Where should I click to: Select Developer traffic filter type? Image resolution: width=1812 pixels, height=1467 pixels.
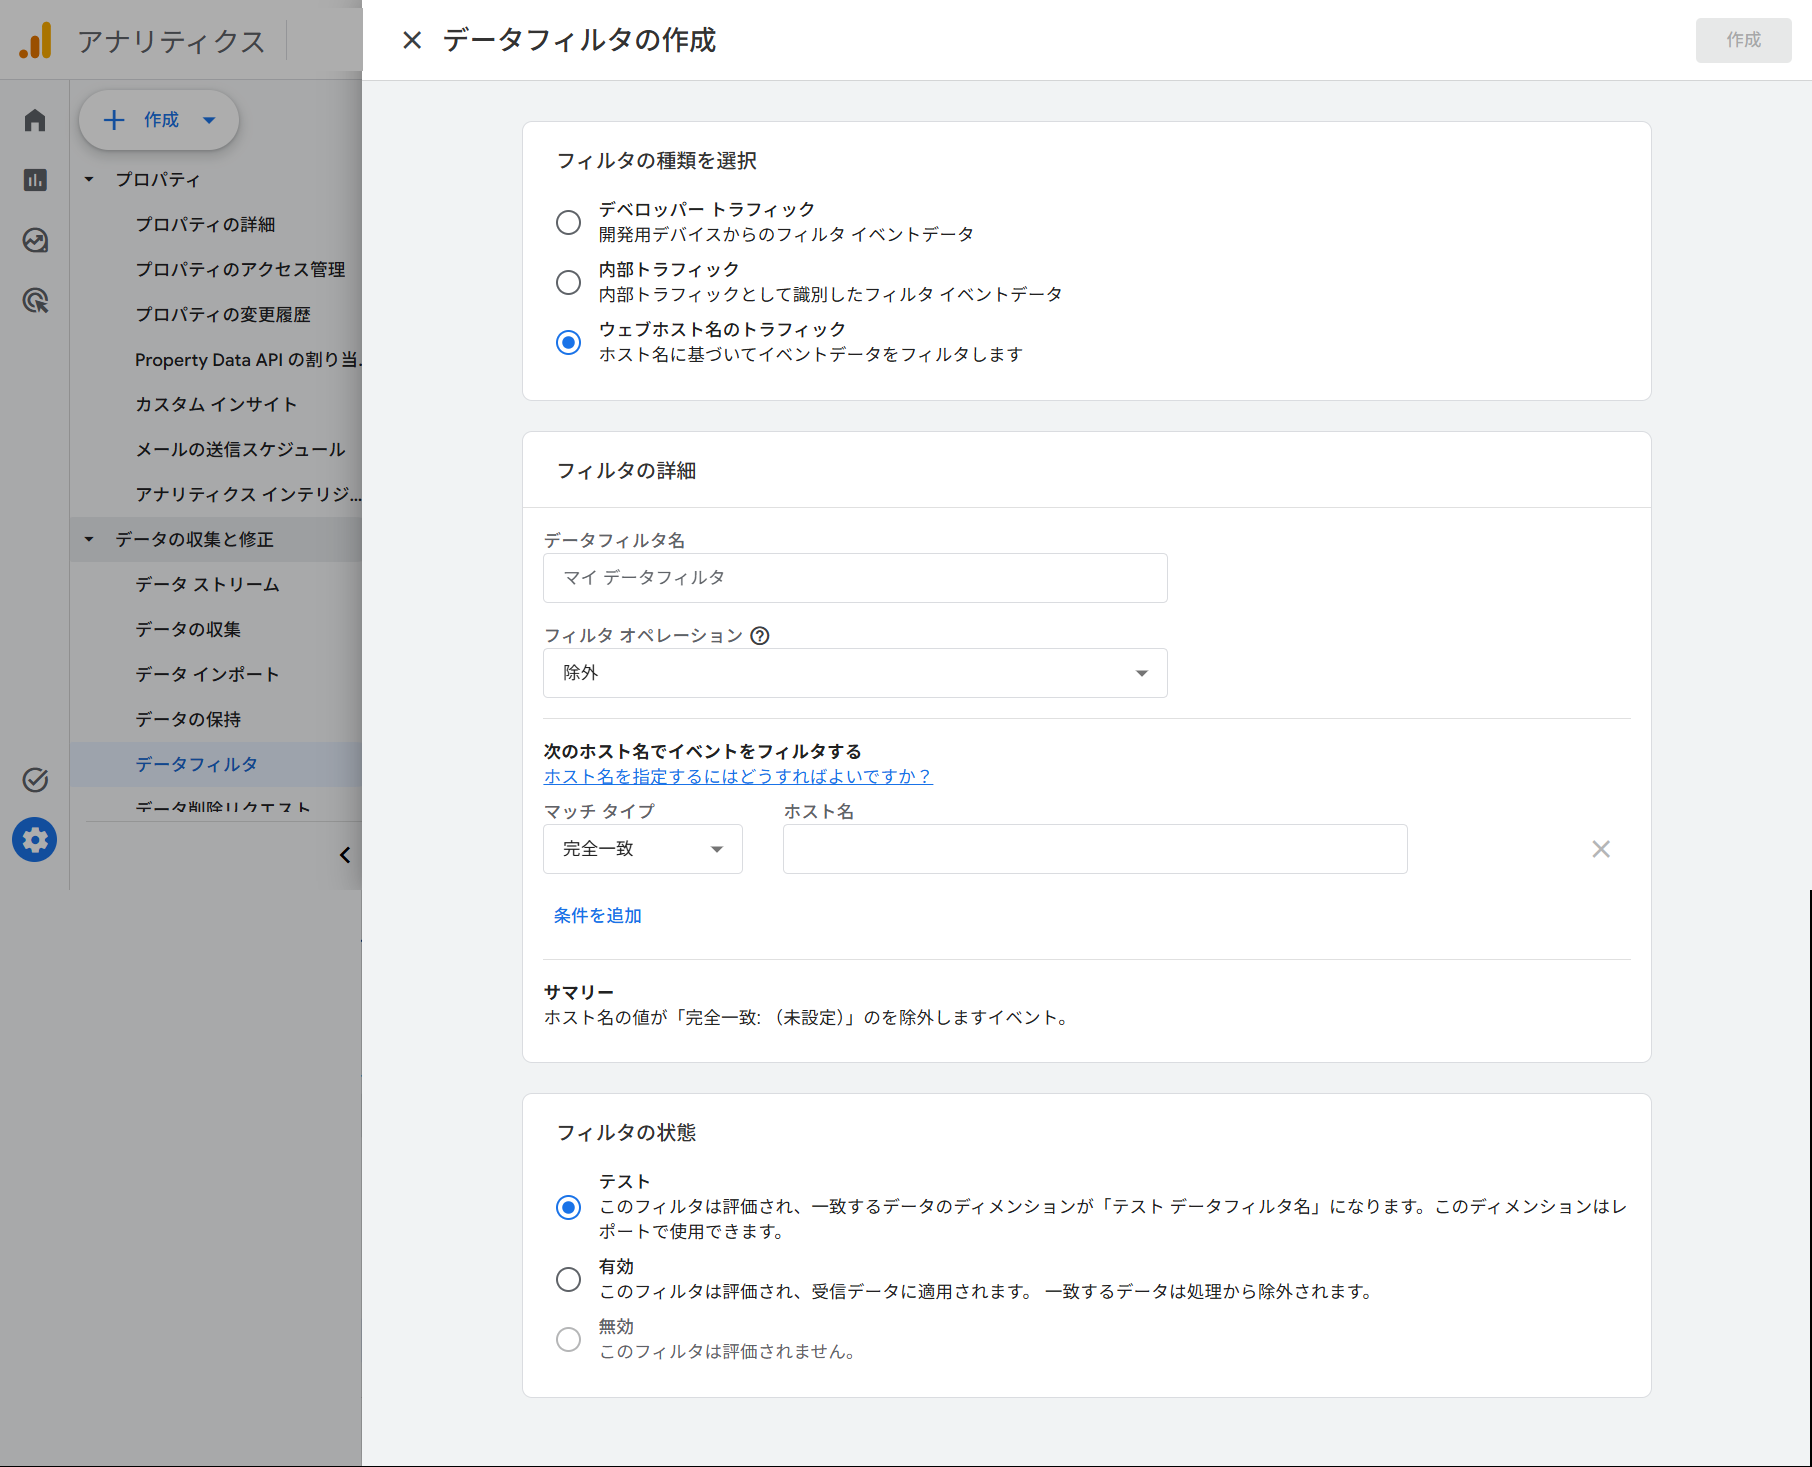tap(568, 222)
